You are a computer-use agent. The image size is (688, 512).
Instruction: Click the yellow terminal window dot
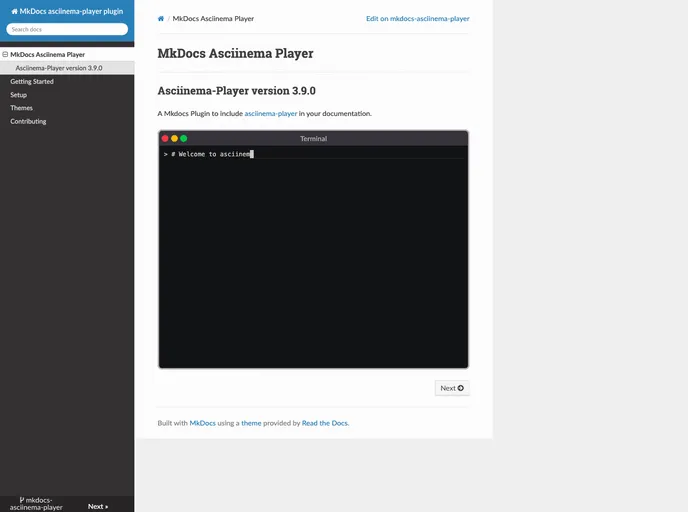174,139
